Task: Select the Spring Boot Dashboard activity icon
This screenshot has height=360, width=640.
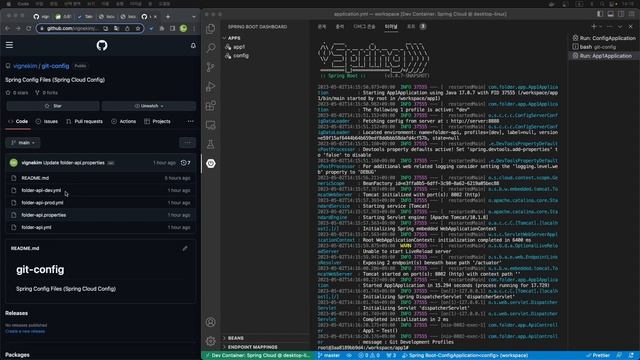Action: 211,163
